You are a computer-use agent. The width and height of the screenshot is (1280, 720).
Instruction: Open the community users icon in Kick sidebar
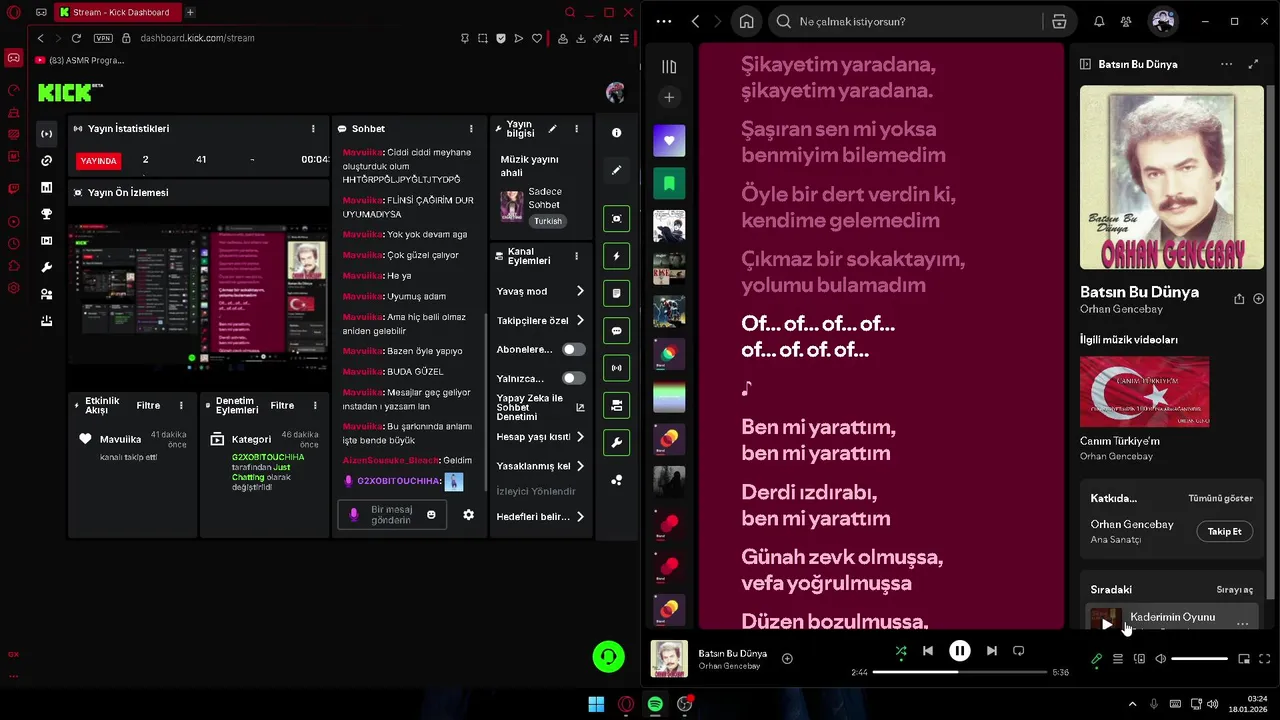(46, 295)
